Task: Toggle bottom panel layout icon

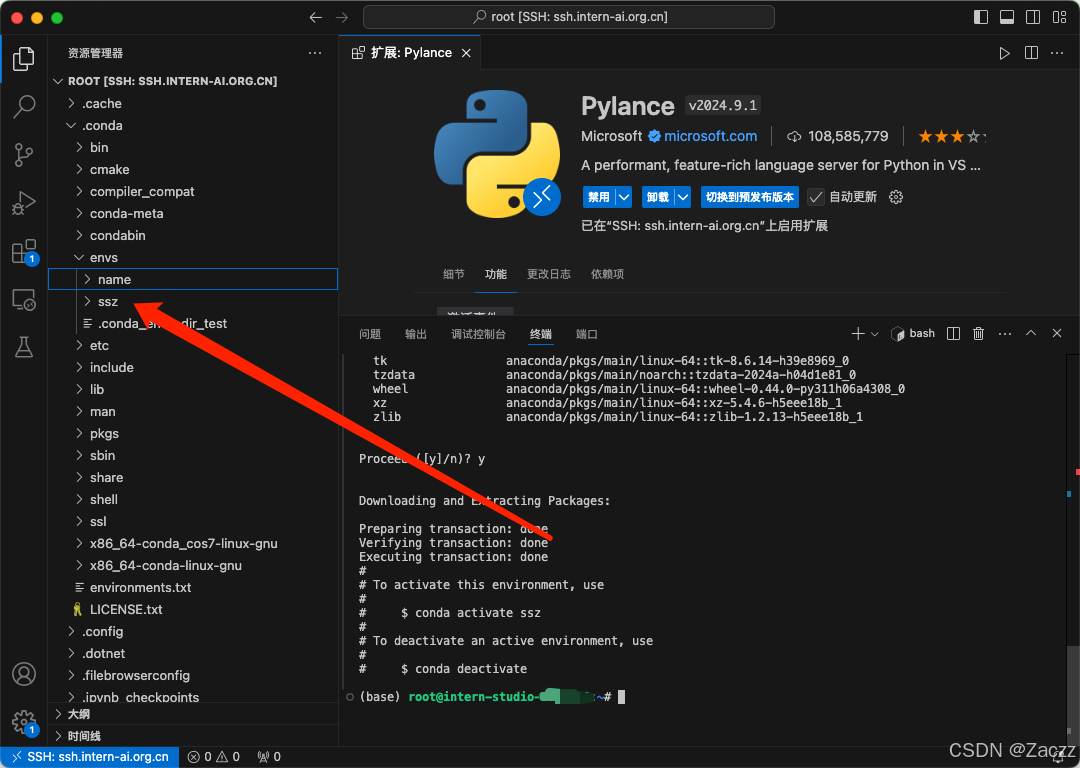Action: (1007, 17)
